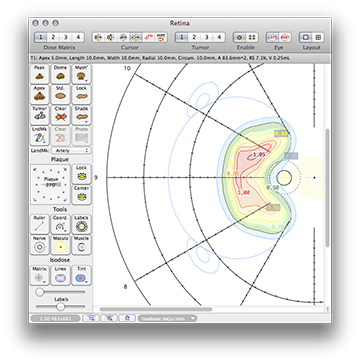This screenshot has width=360, height=363.
Task: Adjust the Labels slider
Action: pyautogui.click(x=60, y=306)
